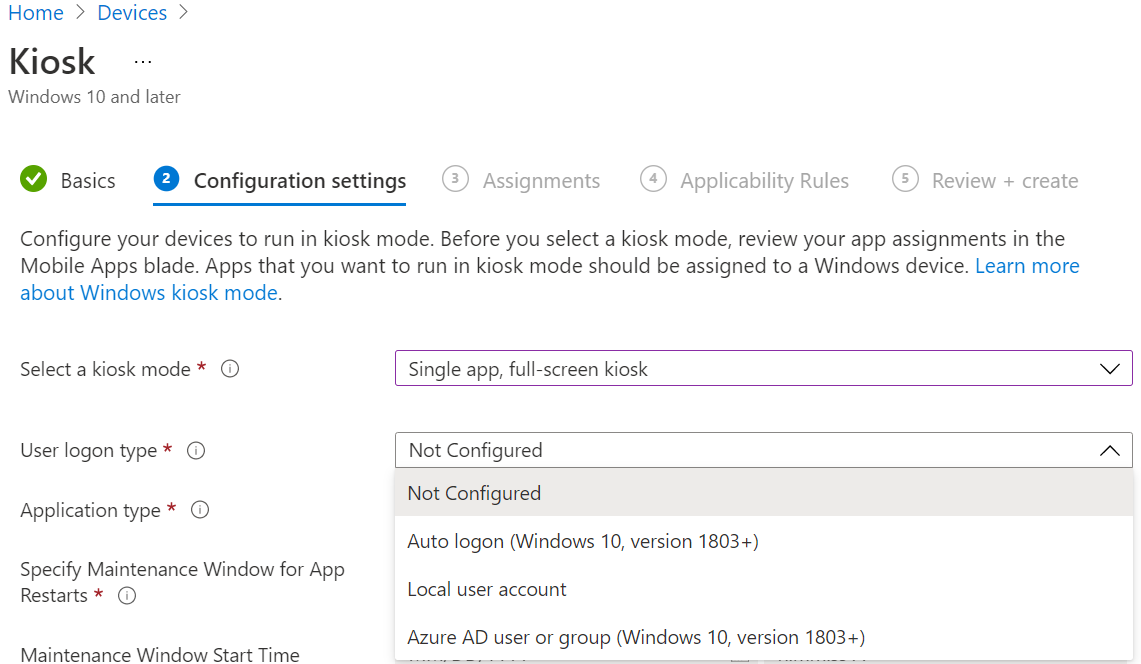
Task: Open the ellipsis menu next to Kiosk title
Action: (143, 62)
